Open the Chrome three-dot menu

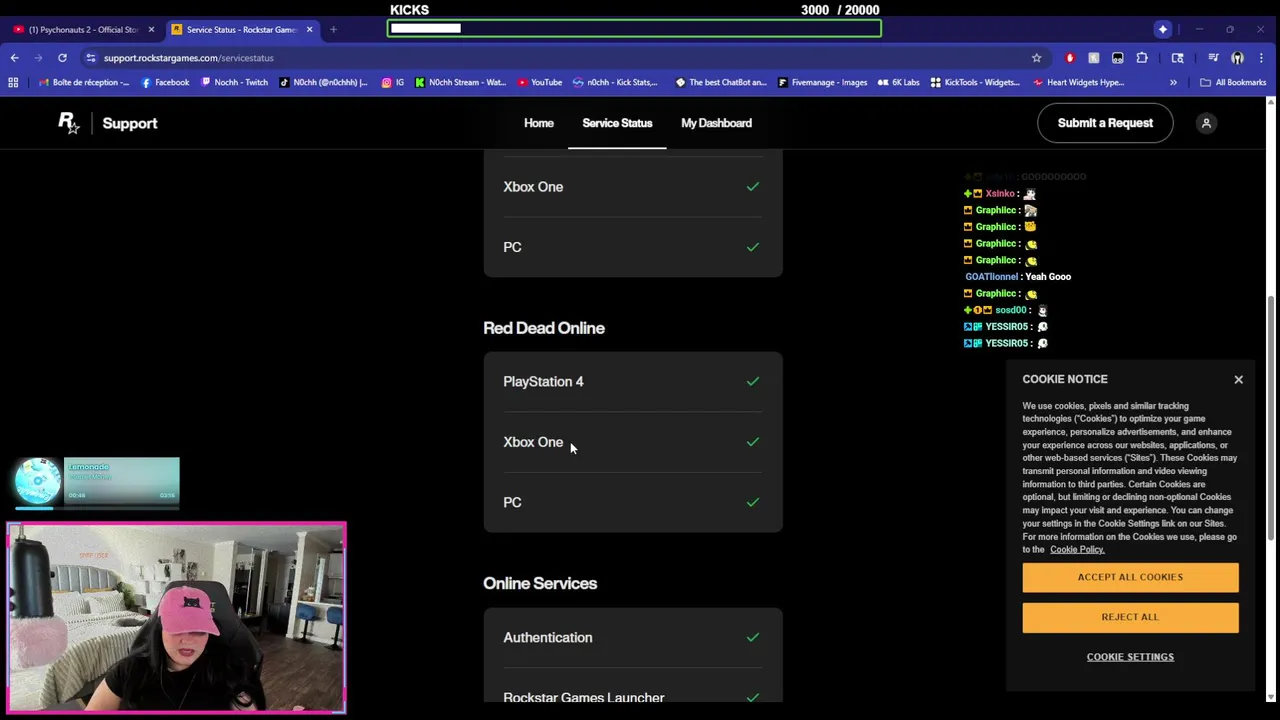coord(1261,58)
